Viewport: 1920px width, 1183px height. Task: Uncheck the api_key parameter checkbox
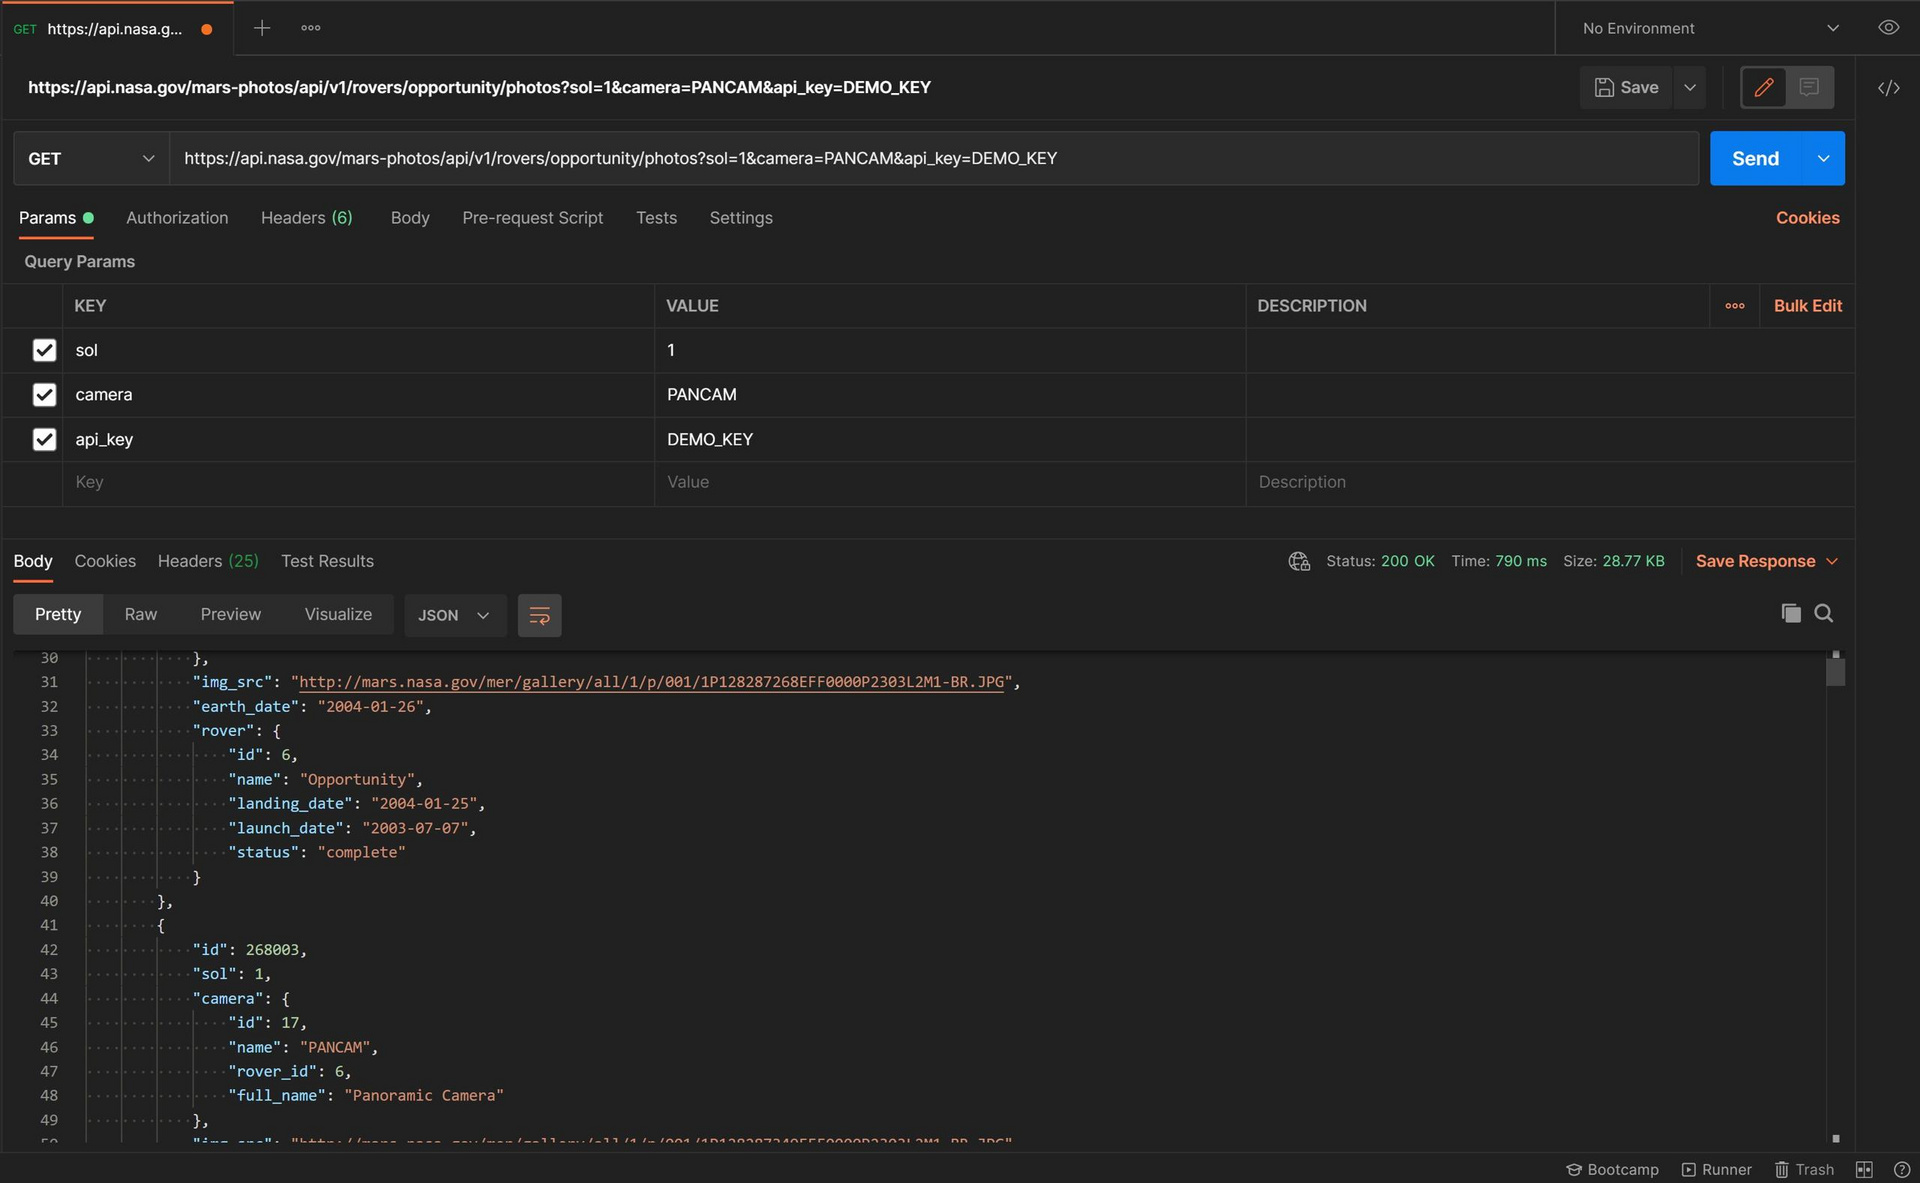click(x=44, y=439)
